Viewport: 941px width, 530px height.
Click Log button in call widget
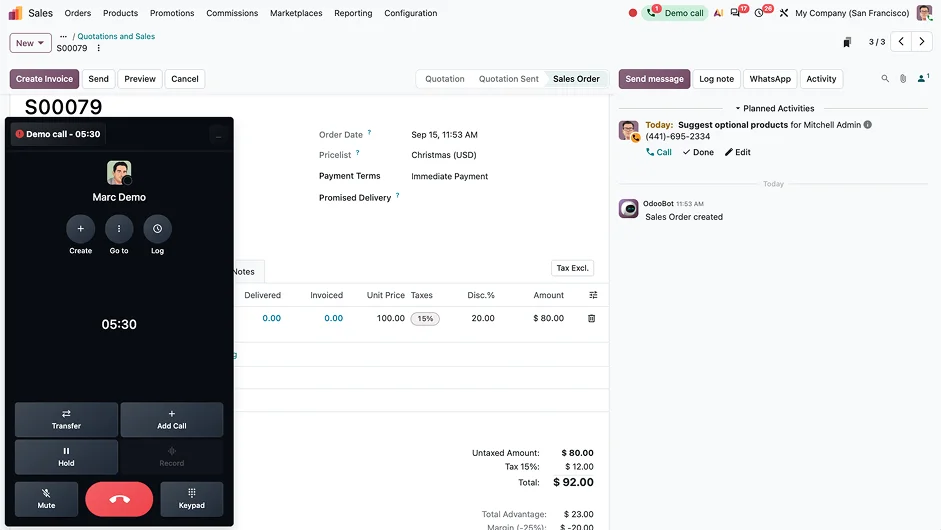tap(157, 229)
